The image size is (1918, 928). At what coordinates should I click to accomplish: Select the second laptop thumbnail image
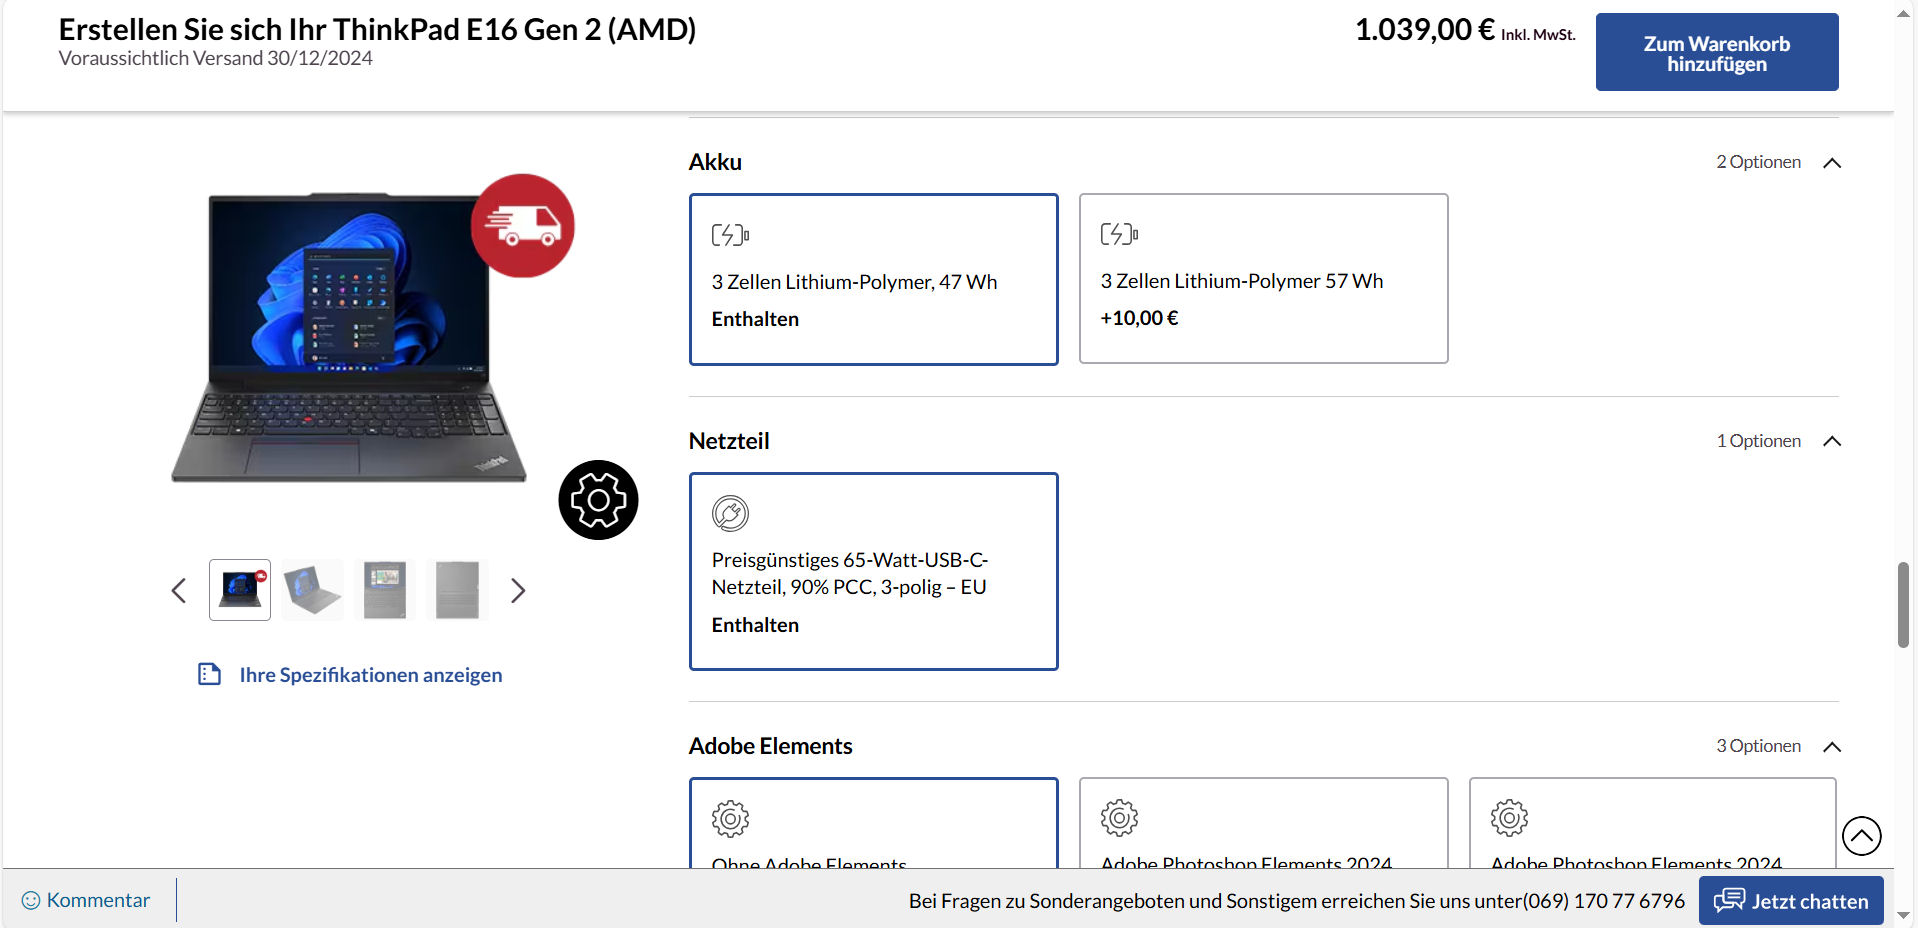click(x=312, y=590)
